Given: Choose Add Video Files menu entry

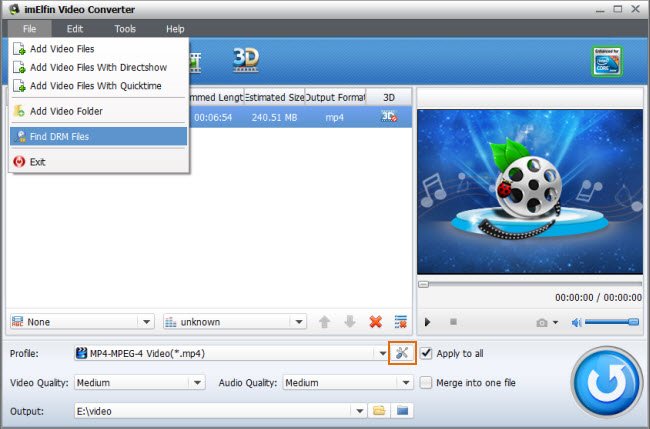Looking at the screenshot, I should (x=99, y=48).
